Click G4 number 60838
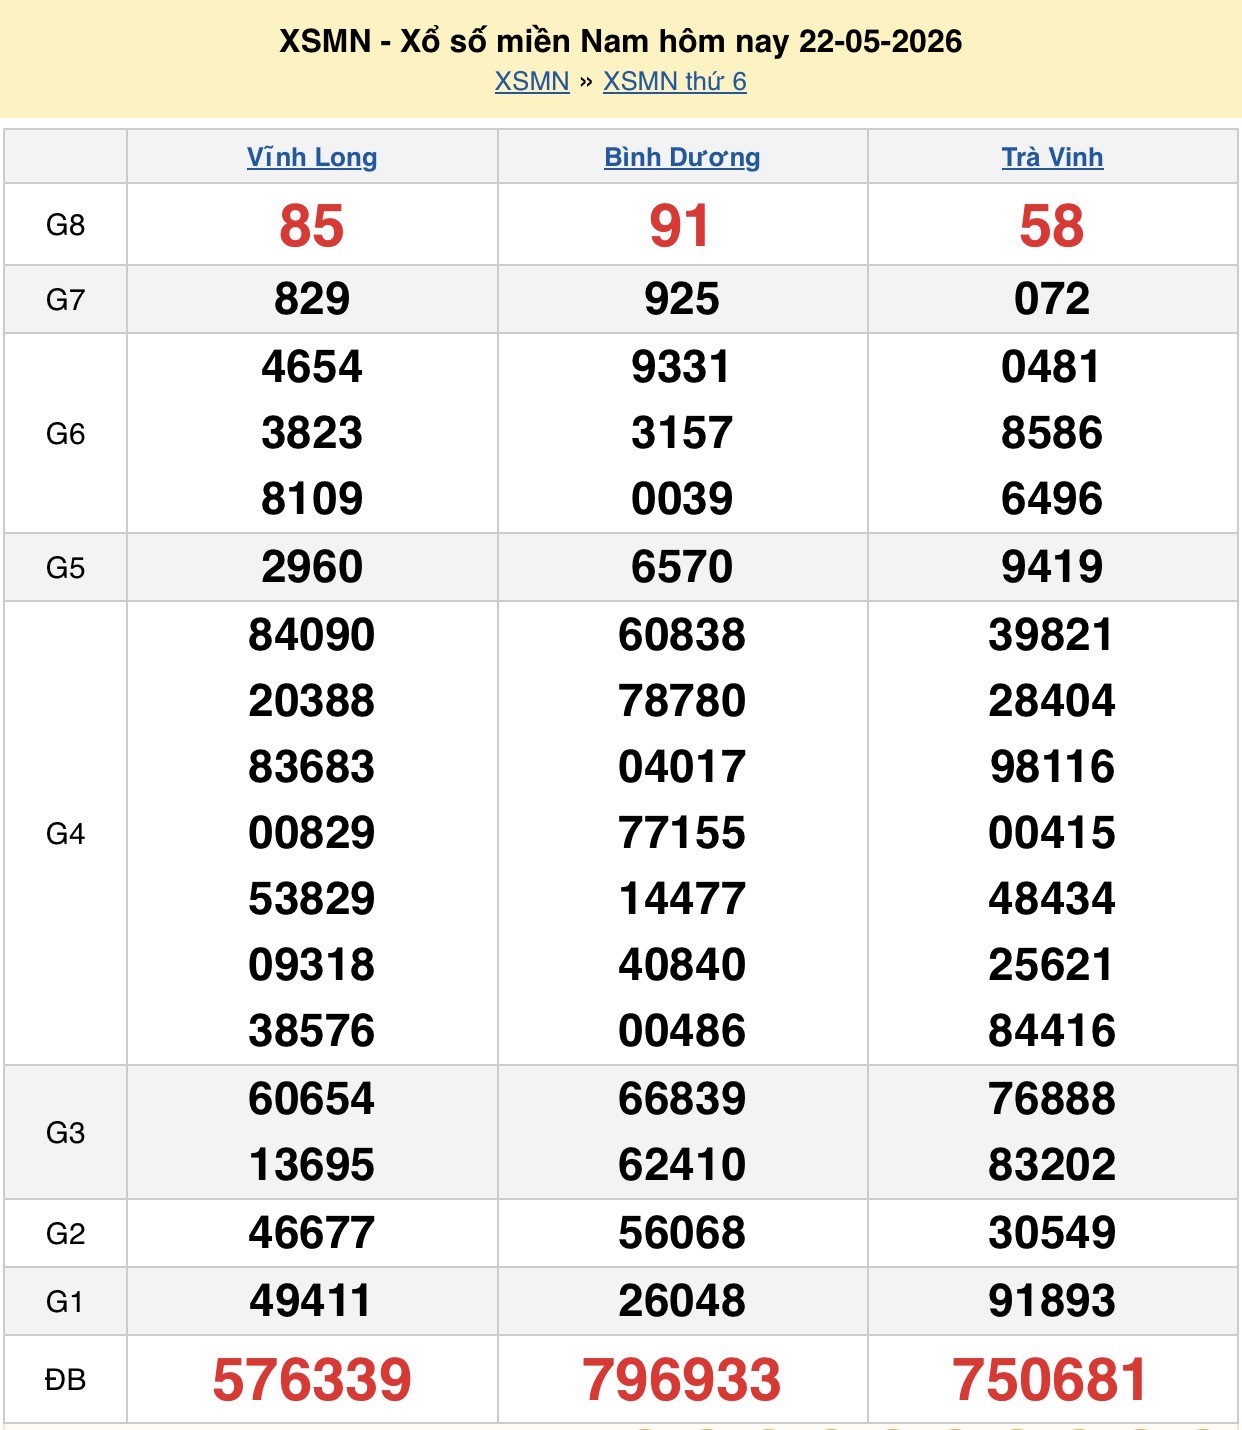This screenshot has width=1242, height=1430. [x=682, y=635]
